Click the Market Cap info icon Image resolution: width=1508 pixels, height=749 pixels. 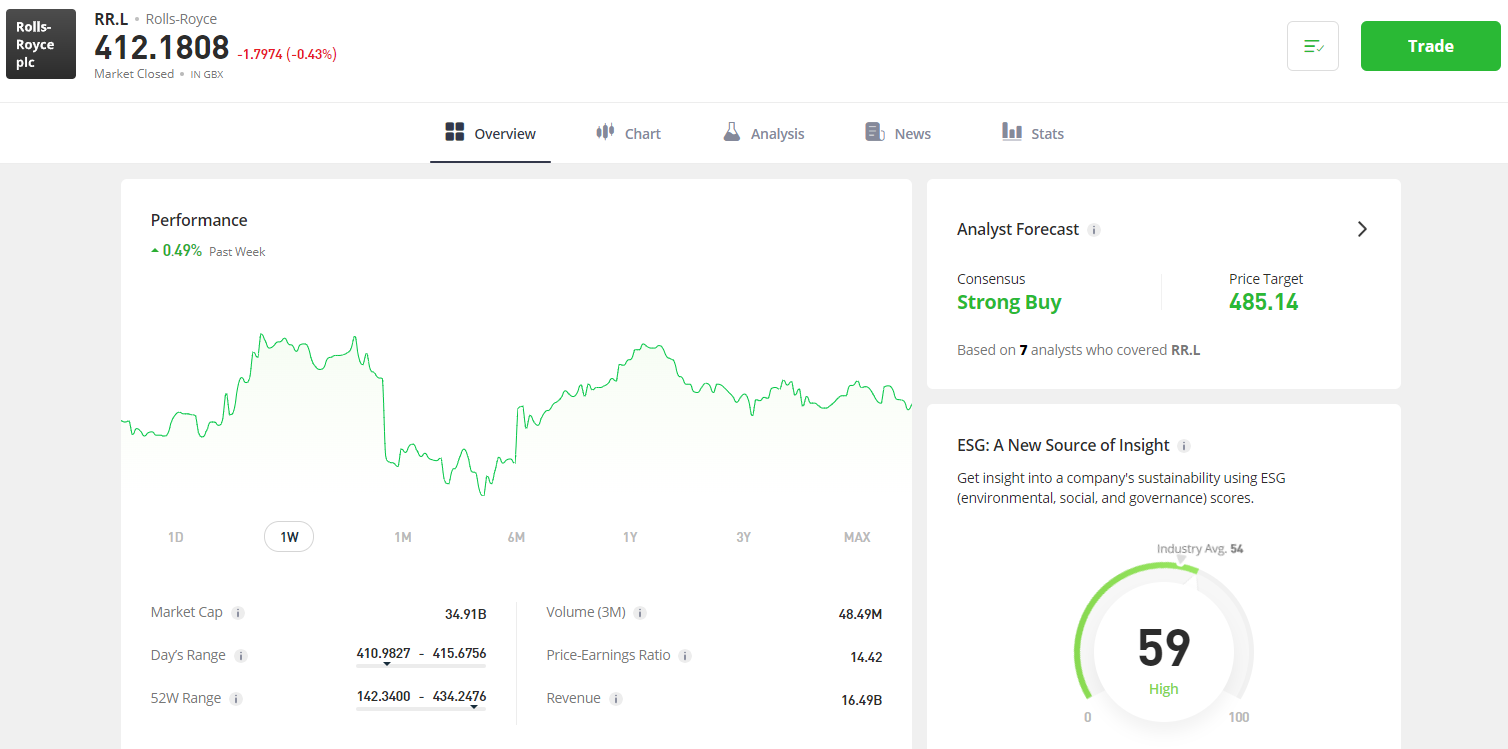[x=238, y=613]
